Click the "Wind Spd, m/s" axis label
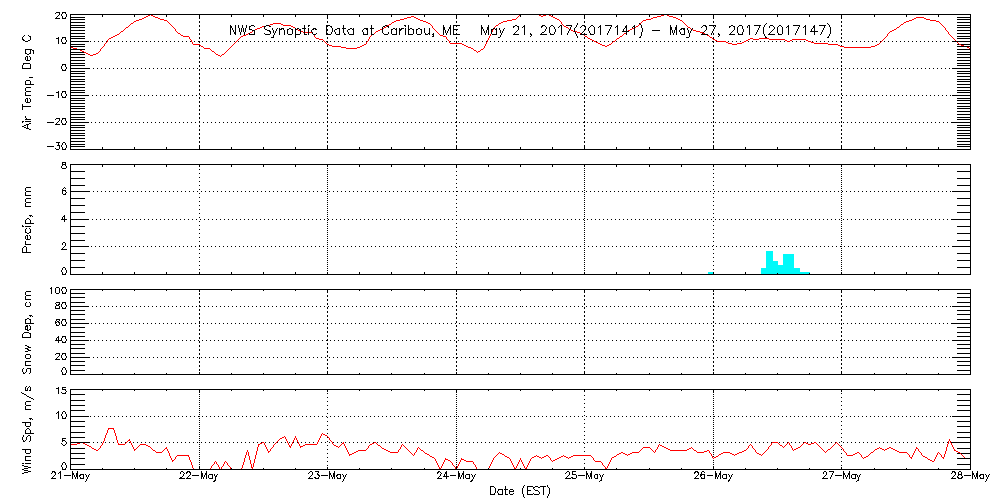Image resolution: width=1000 pixels, height=500 pixels. 28,428
